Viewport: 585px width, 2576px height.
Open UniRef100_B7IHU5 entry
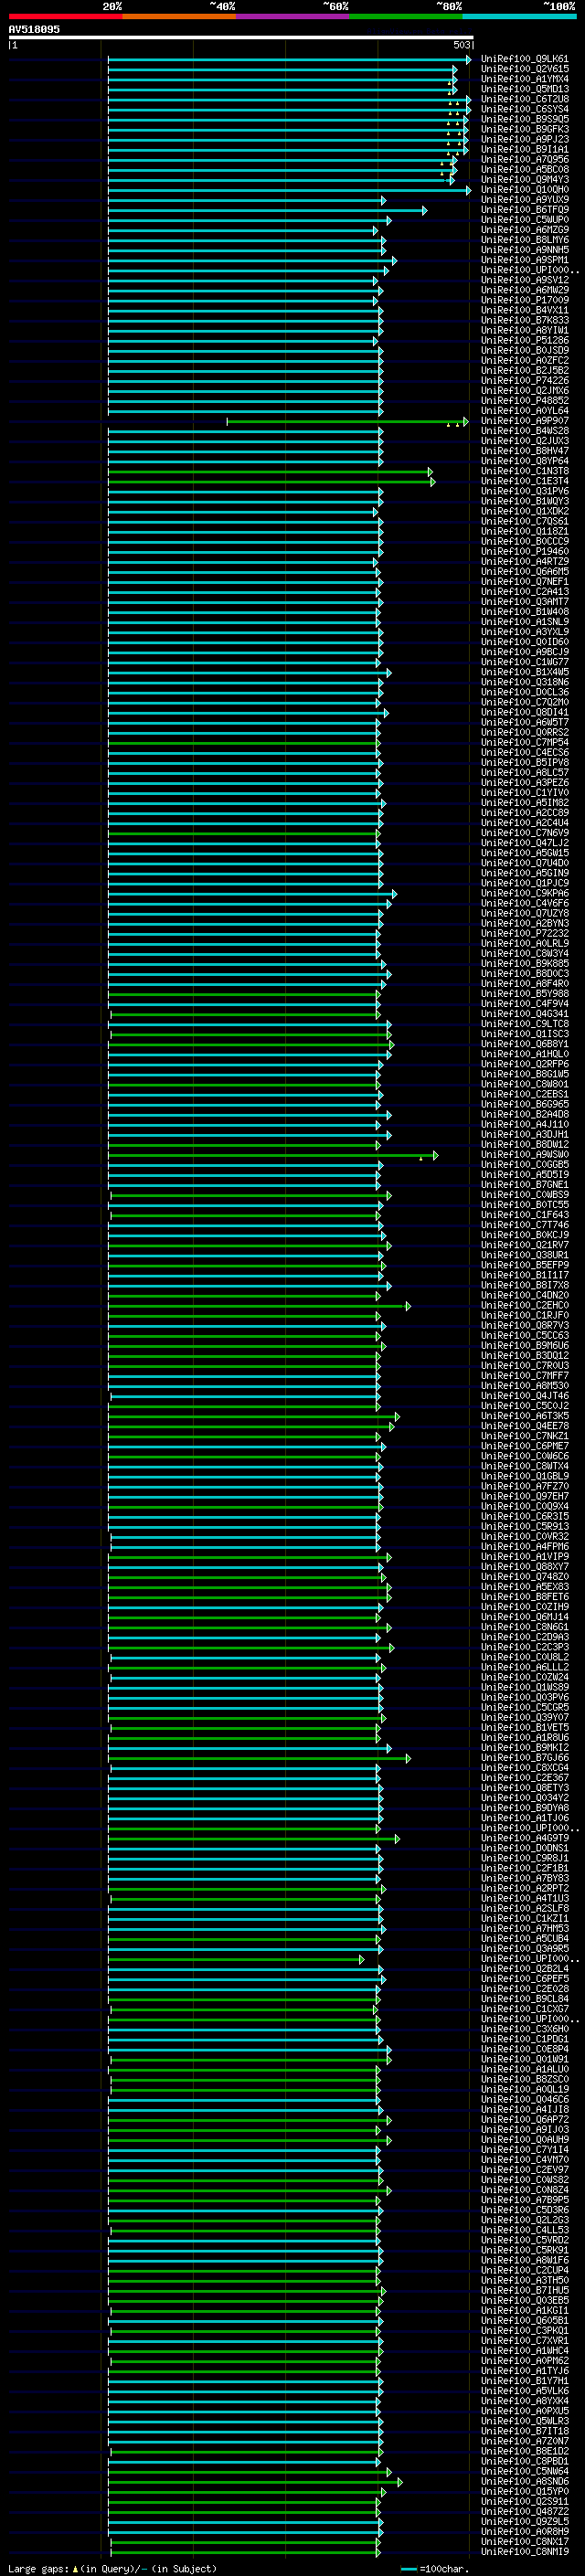(x=525, y=2290)
